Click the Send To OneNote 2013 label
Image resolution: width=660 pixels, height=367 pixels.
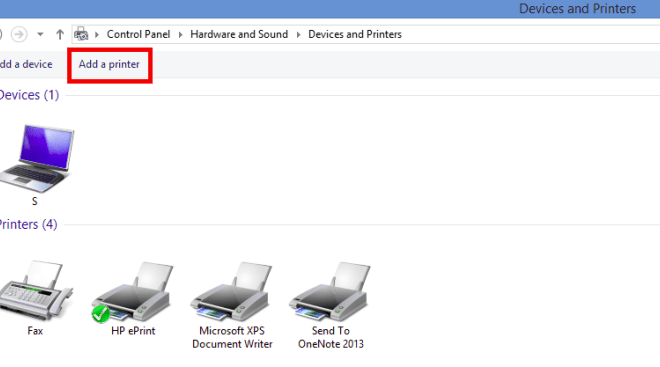[x=331, y=337]
